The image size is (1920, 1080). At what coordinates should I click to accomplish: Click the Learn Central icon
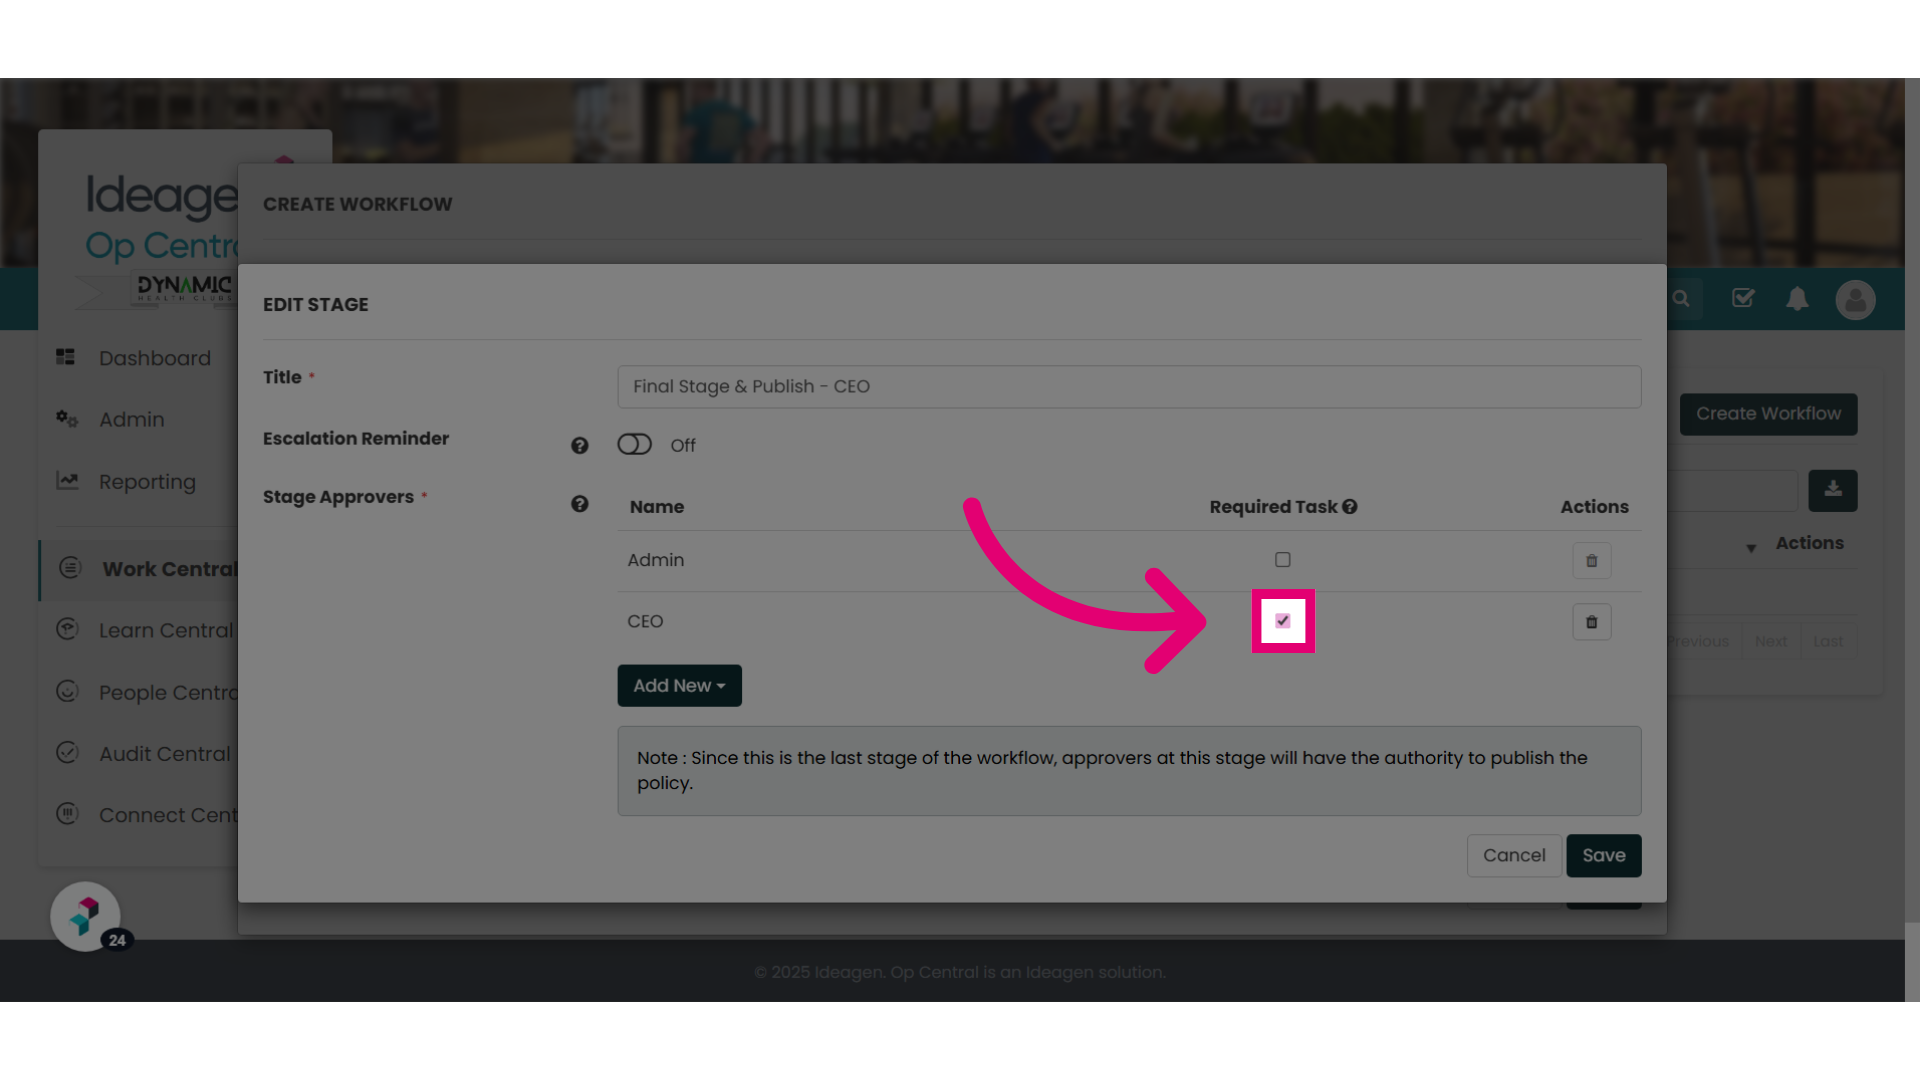point(67,629)
